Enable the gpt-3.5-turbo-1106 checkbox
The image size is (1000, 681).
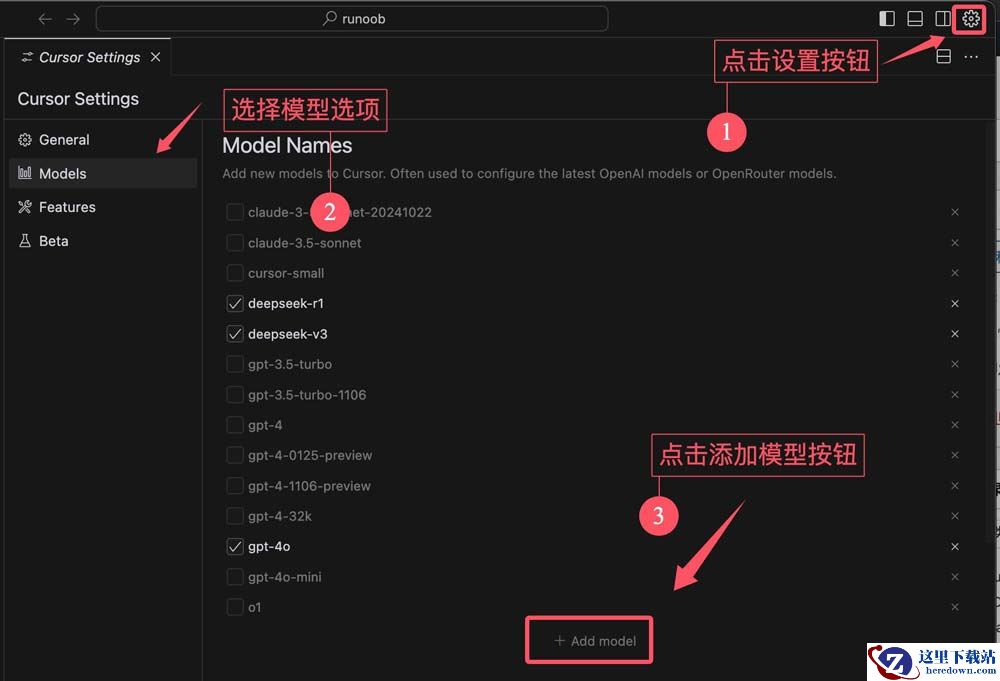coord(235,395)
